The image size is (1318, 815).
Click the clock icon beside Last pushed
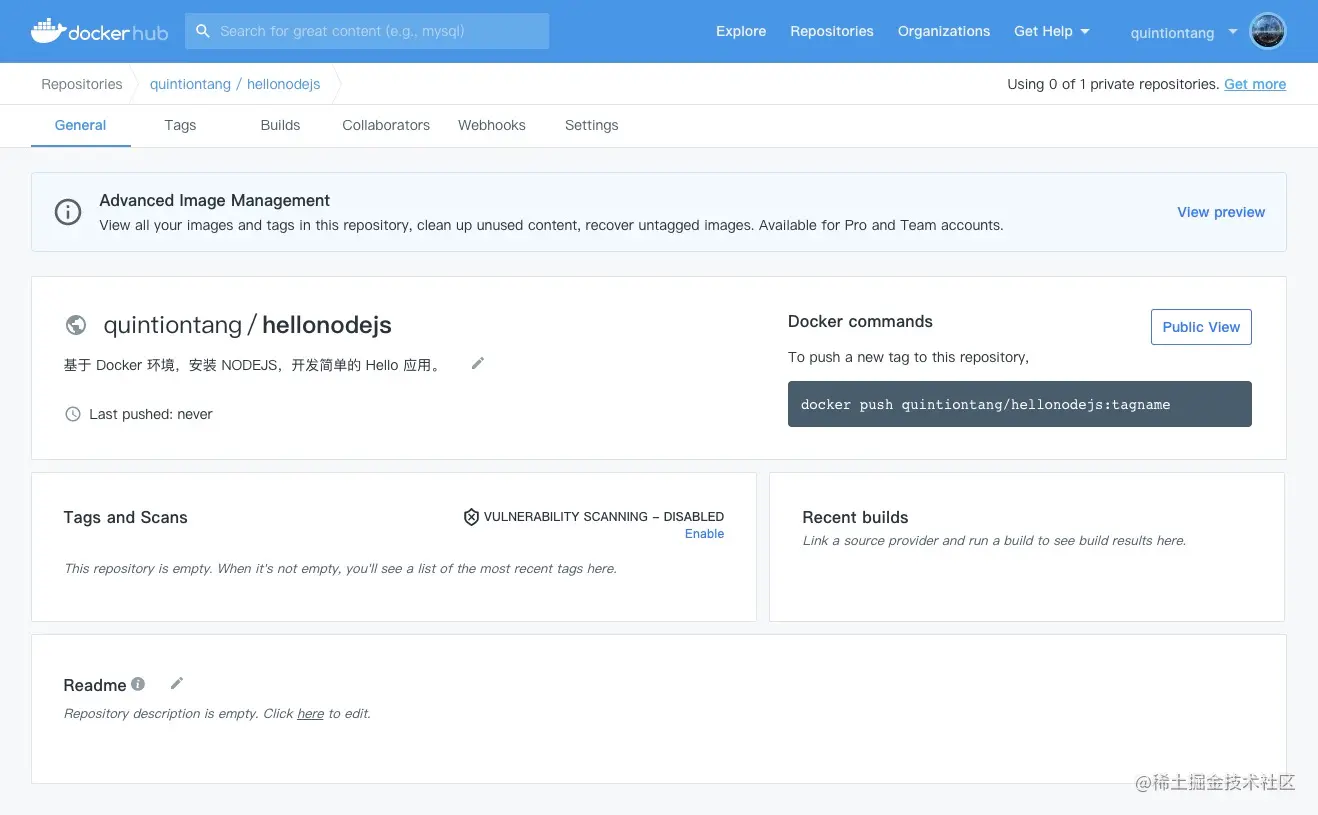pyautogui.click(x=73, y=414)
